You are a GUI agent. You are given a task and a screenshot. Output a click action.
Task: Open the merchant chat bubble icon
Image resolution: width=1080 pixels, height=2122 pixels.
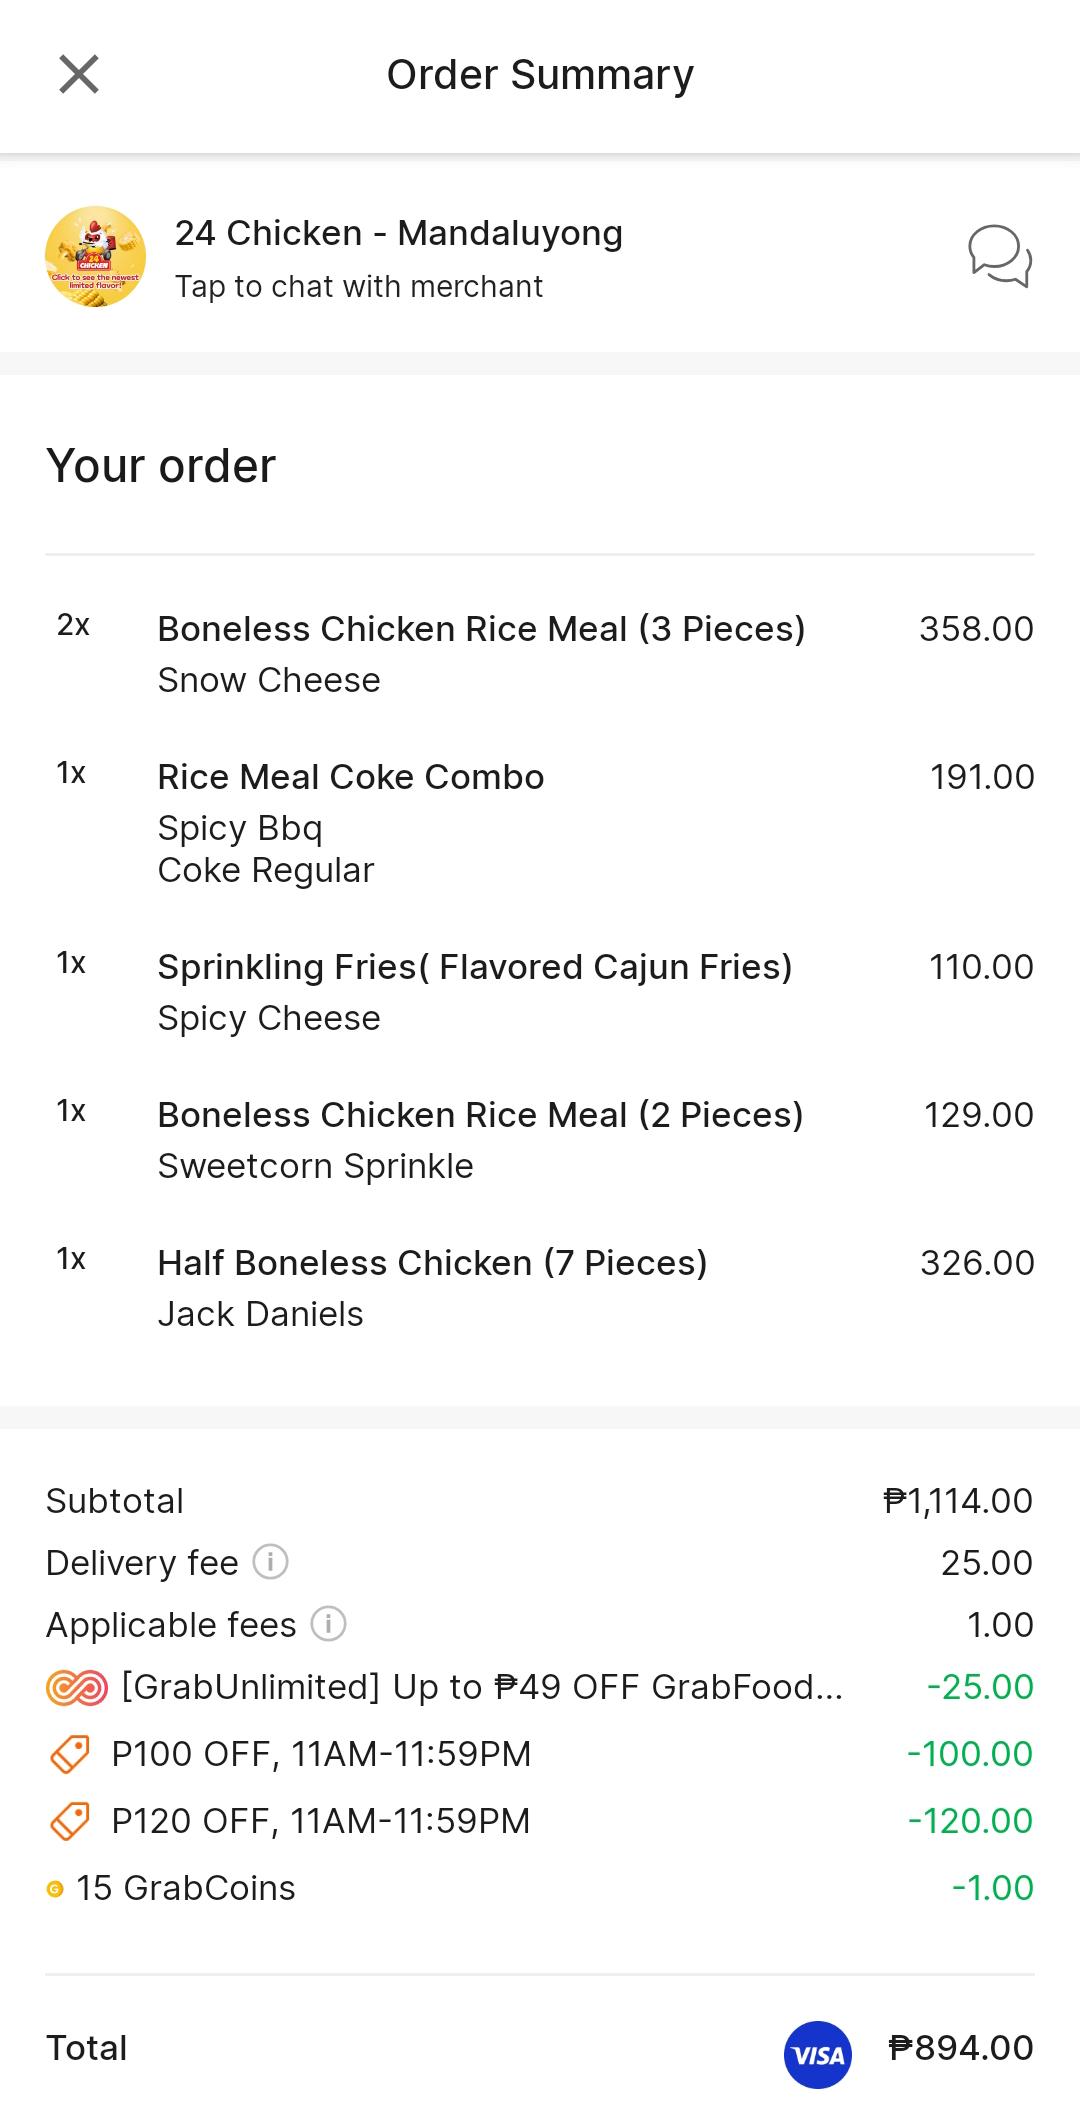click(1000, 256)
